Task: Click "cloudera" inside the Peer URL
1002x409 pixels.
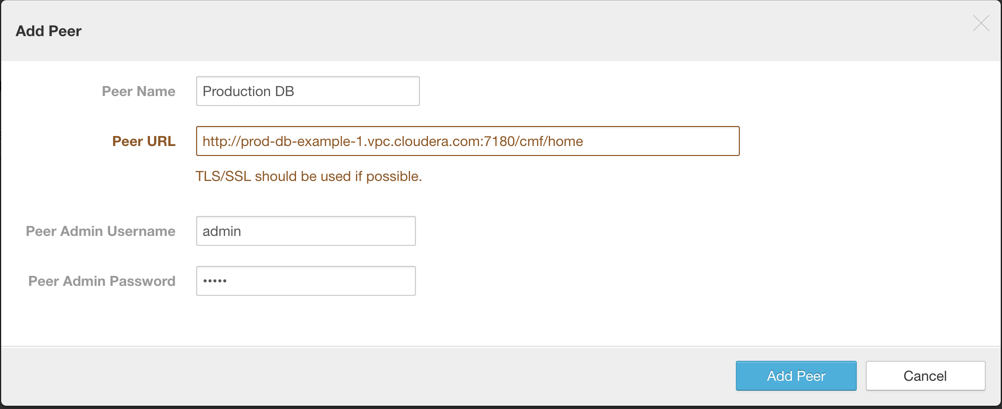Action: tap(420, 141)
